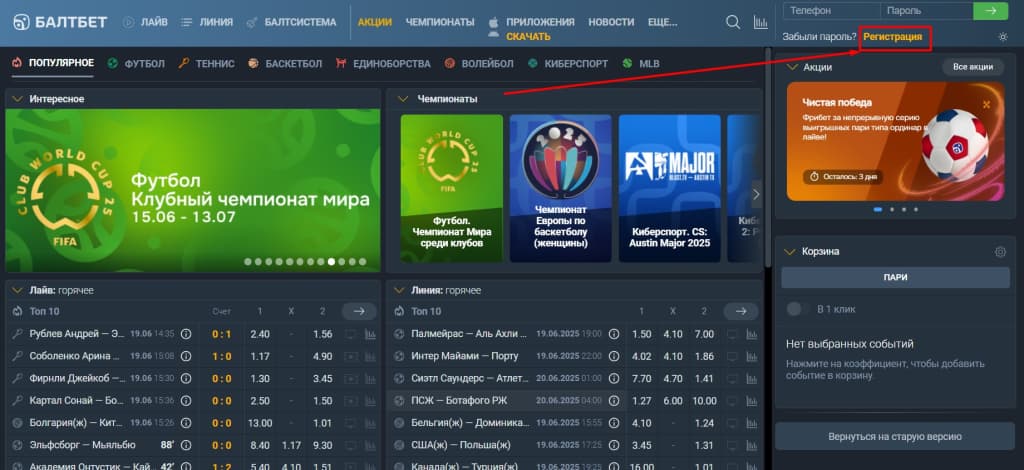The width and height of the screenshot is (1024, 470).
Task: Open the women's basketball Euro championship card
Action: point(560,189)
